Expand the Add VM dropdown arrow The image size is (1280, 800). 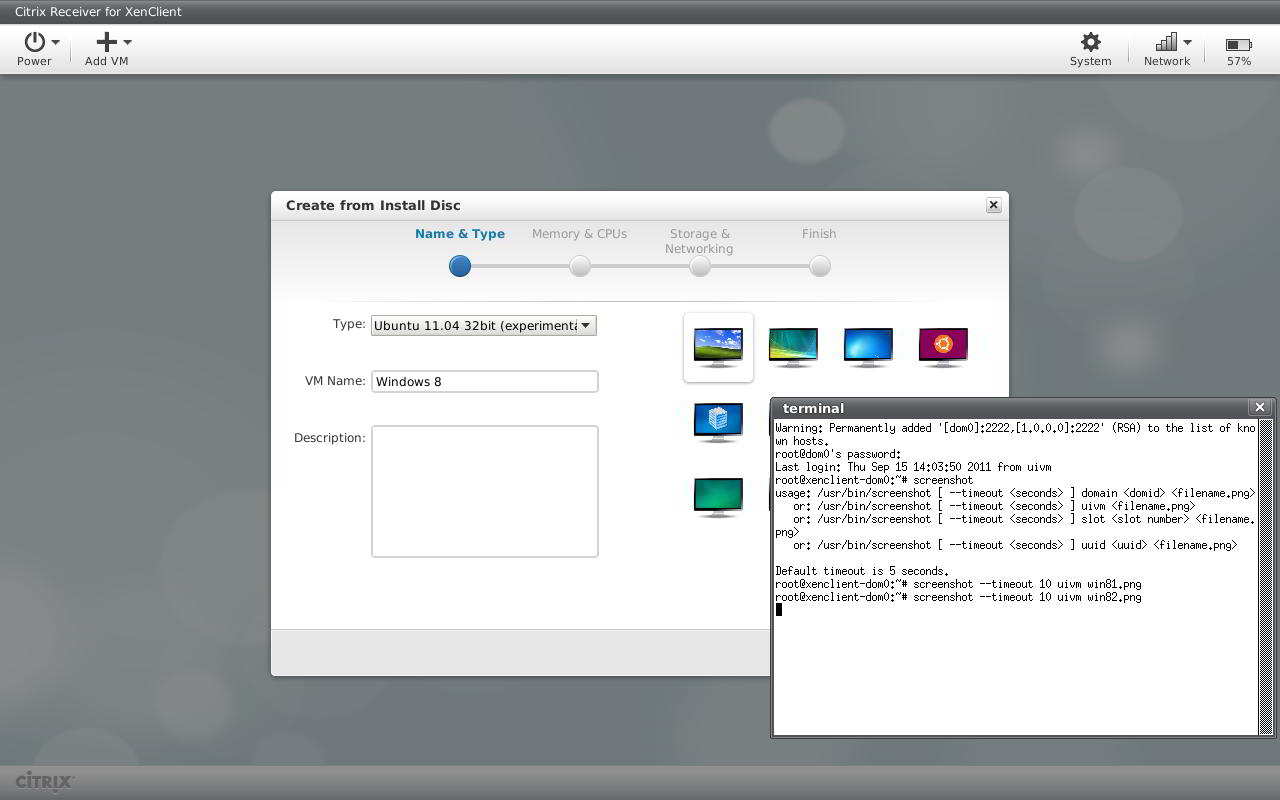127,43
